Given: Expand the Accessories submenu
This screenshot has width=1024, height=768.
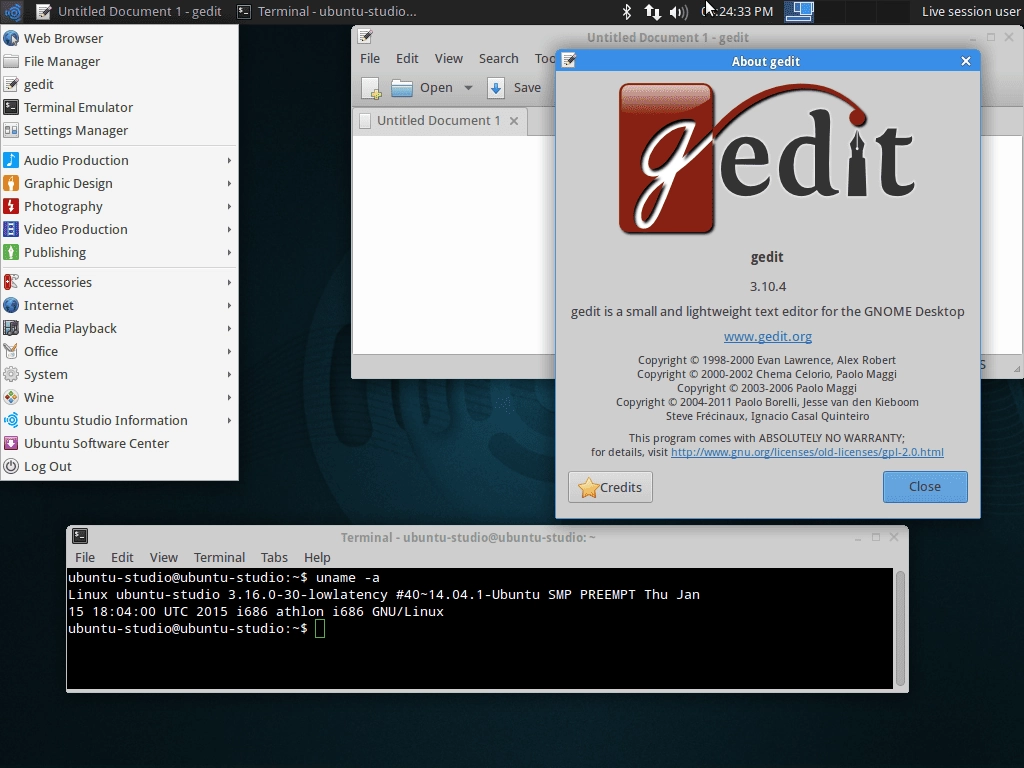Looking at the screenshot, I should click(120, 282).
